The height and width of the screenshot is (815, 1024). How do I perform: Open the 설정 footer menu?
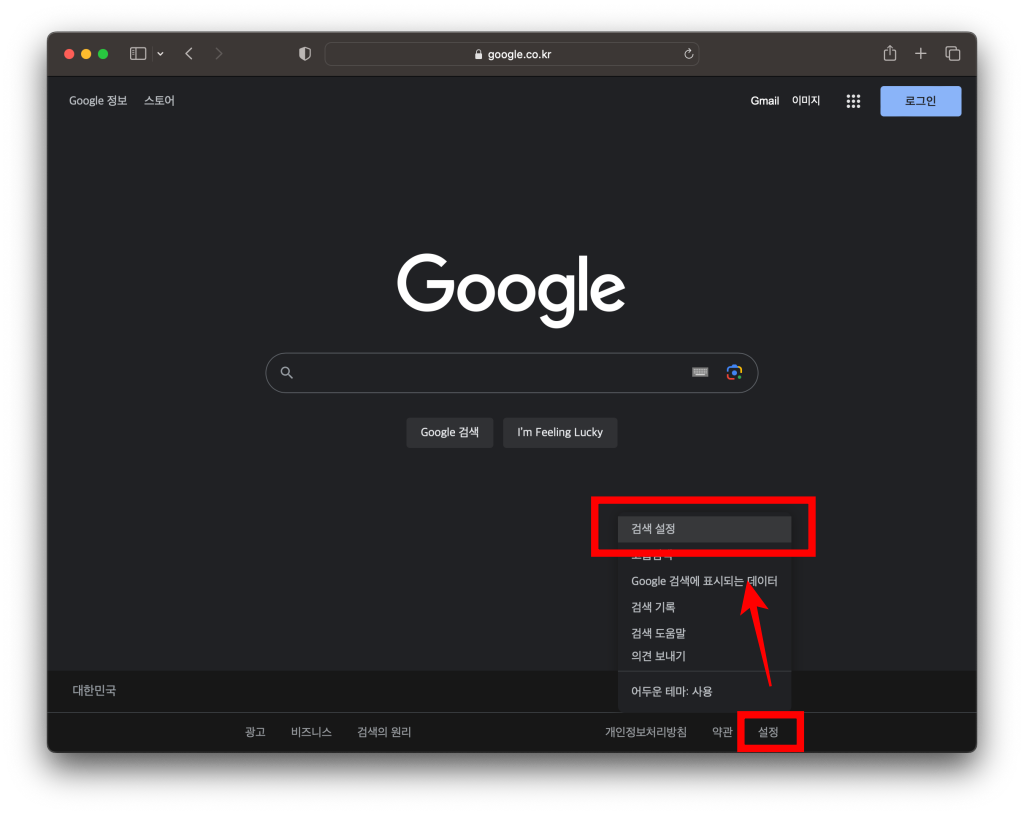[x=768, y=732]
